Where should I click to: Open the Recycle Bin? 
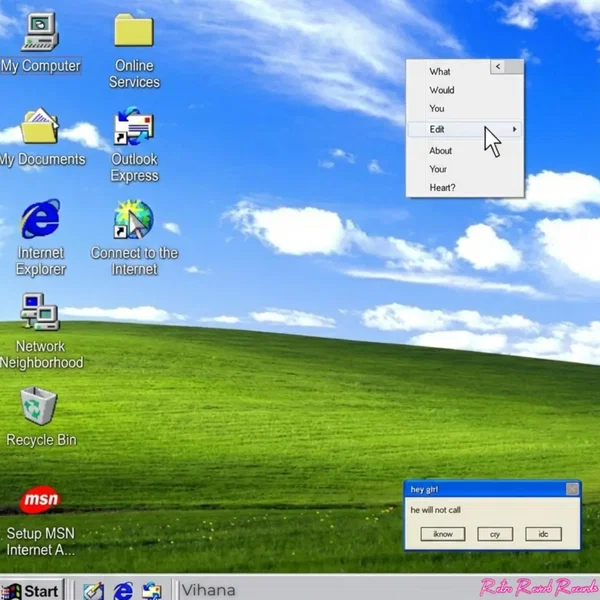coord(40,405)
